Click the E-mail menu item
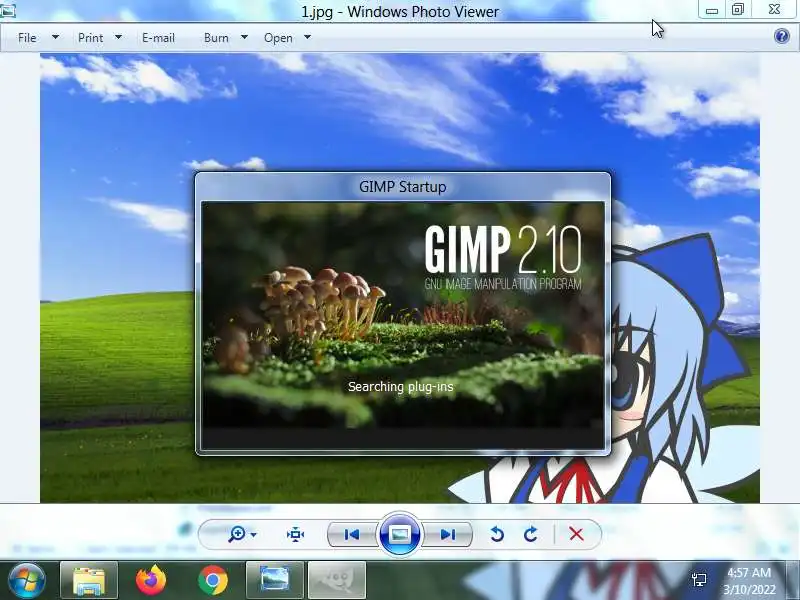 (x=158, y=38)
